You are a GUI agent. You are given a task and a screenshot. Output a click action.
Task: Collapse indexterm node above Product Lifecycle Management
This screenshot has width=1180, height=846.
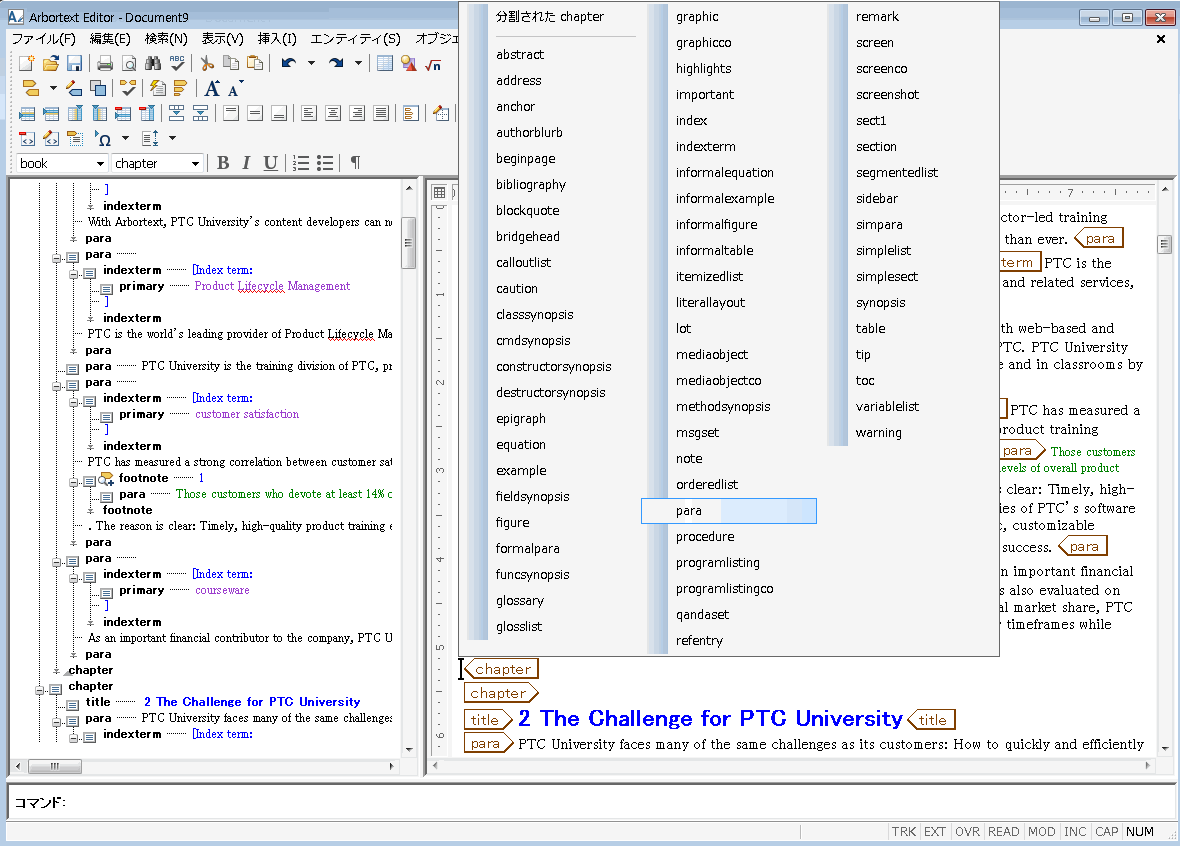73,274
